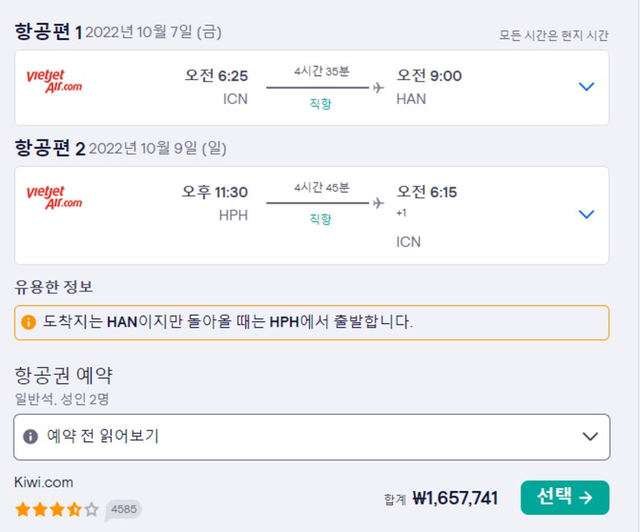Click the 직항 label on flight 1
This screenshot has height=532, width=640.
point(320,104)
